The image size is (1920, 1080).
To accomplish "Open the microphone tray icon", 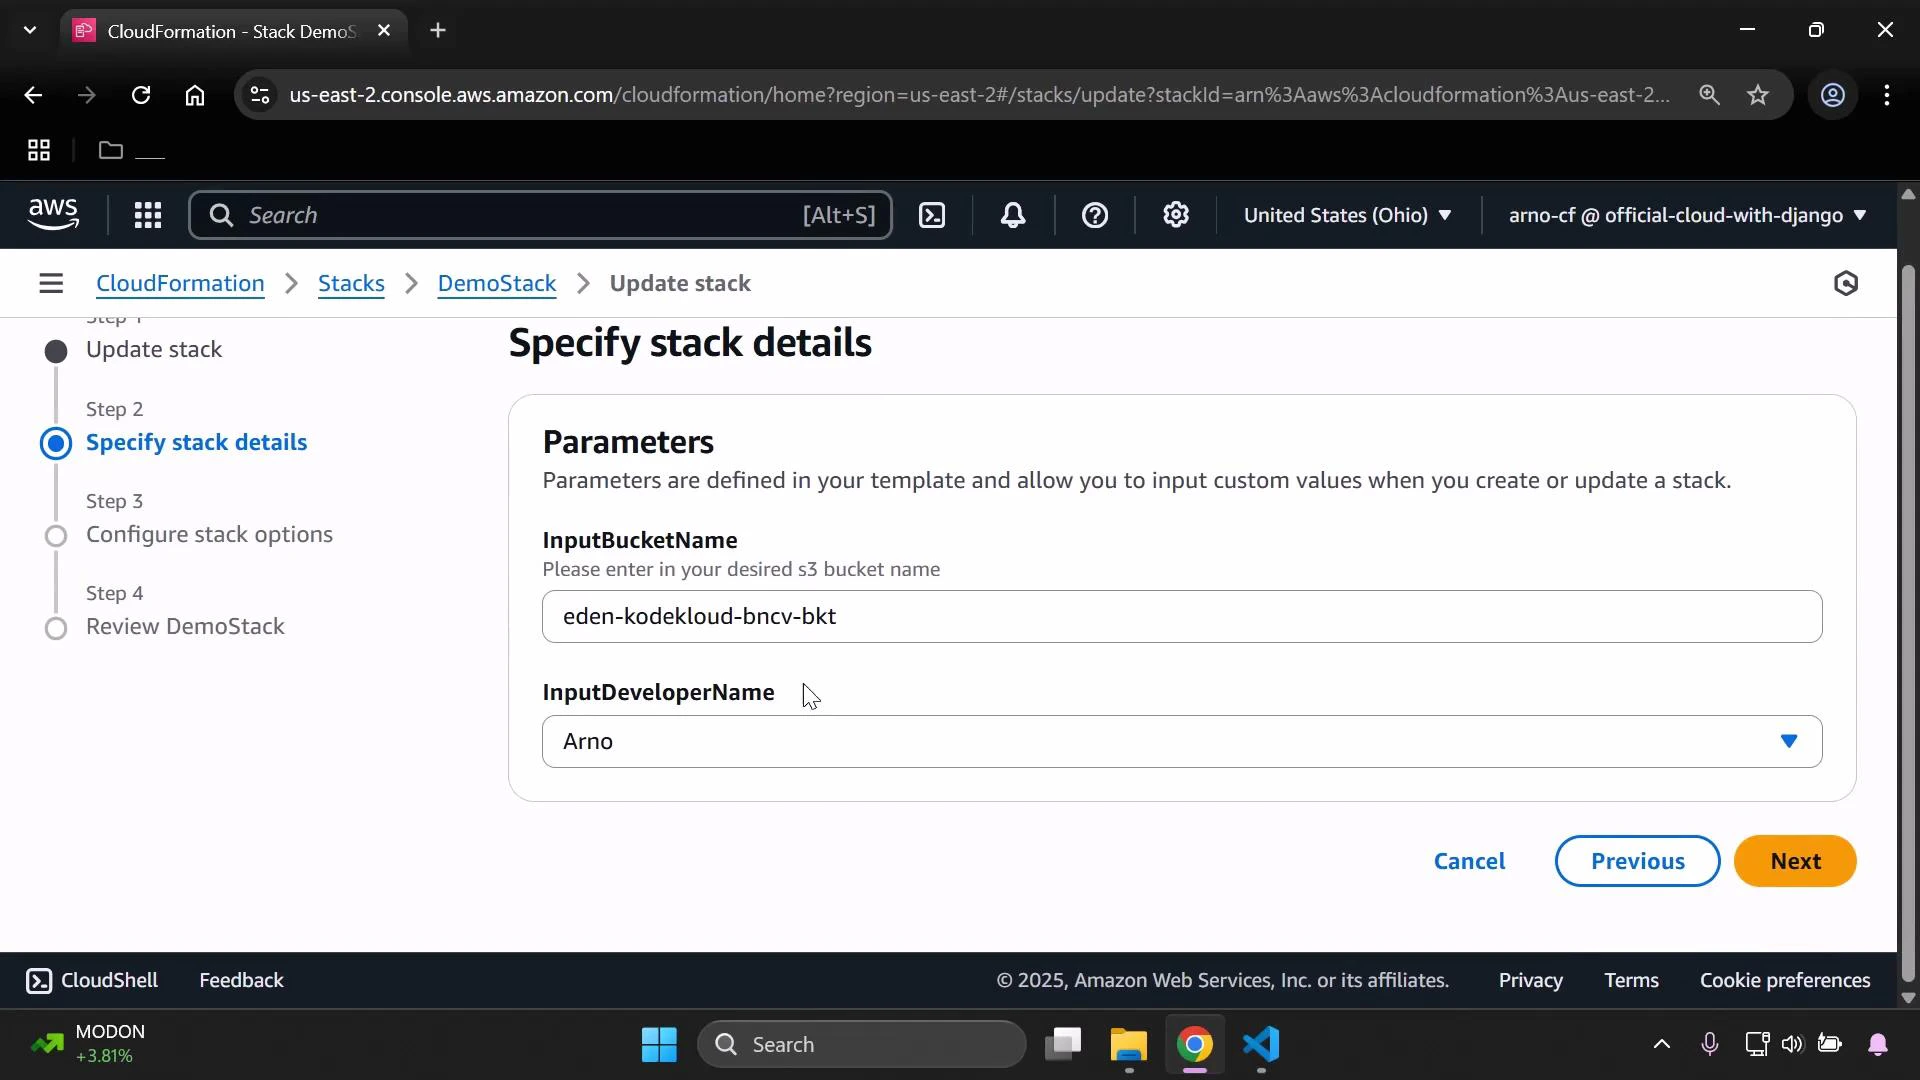I will 1710,1045.
